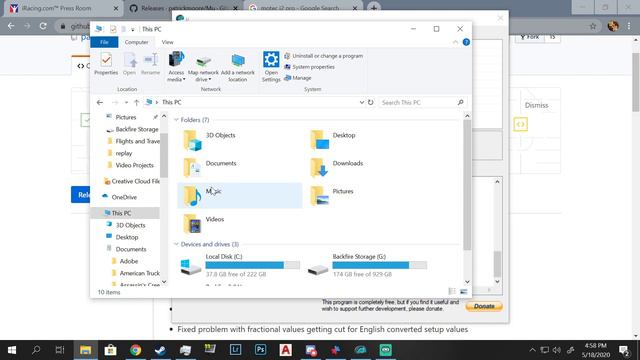This screenshot has width=640, height=360.
Task: Click the Donate button
Action: (x=484, y=306)
